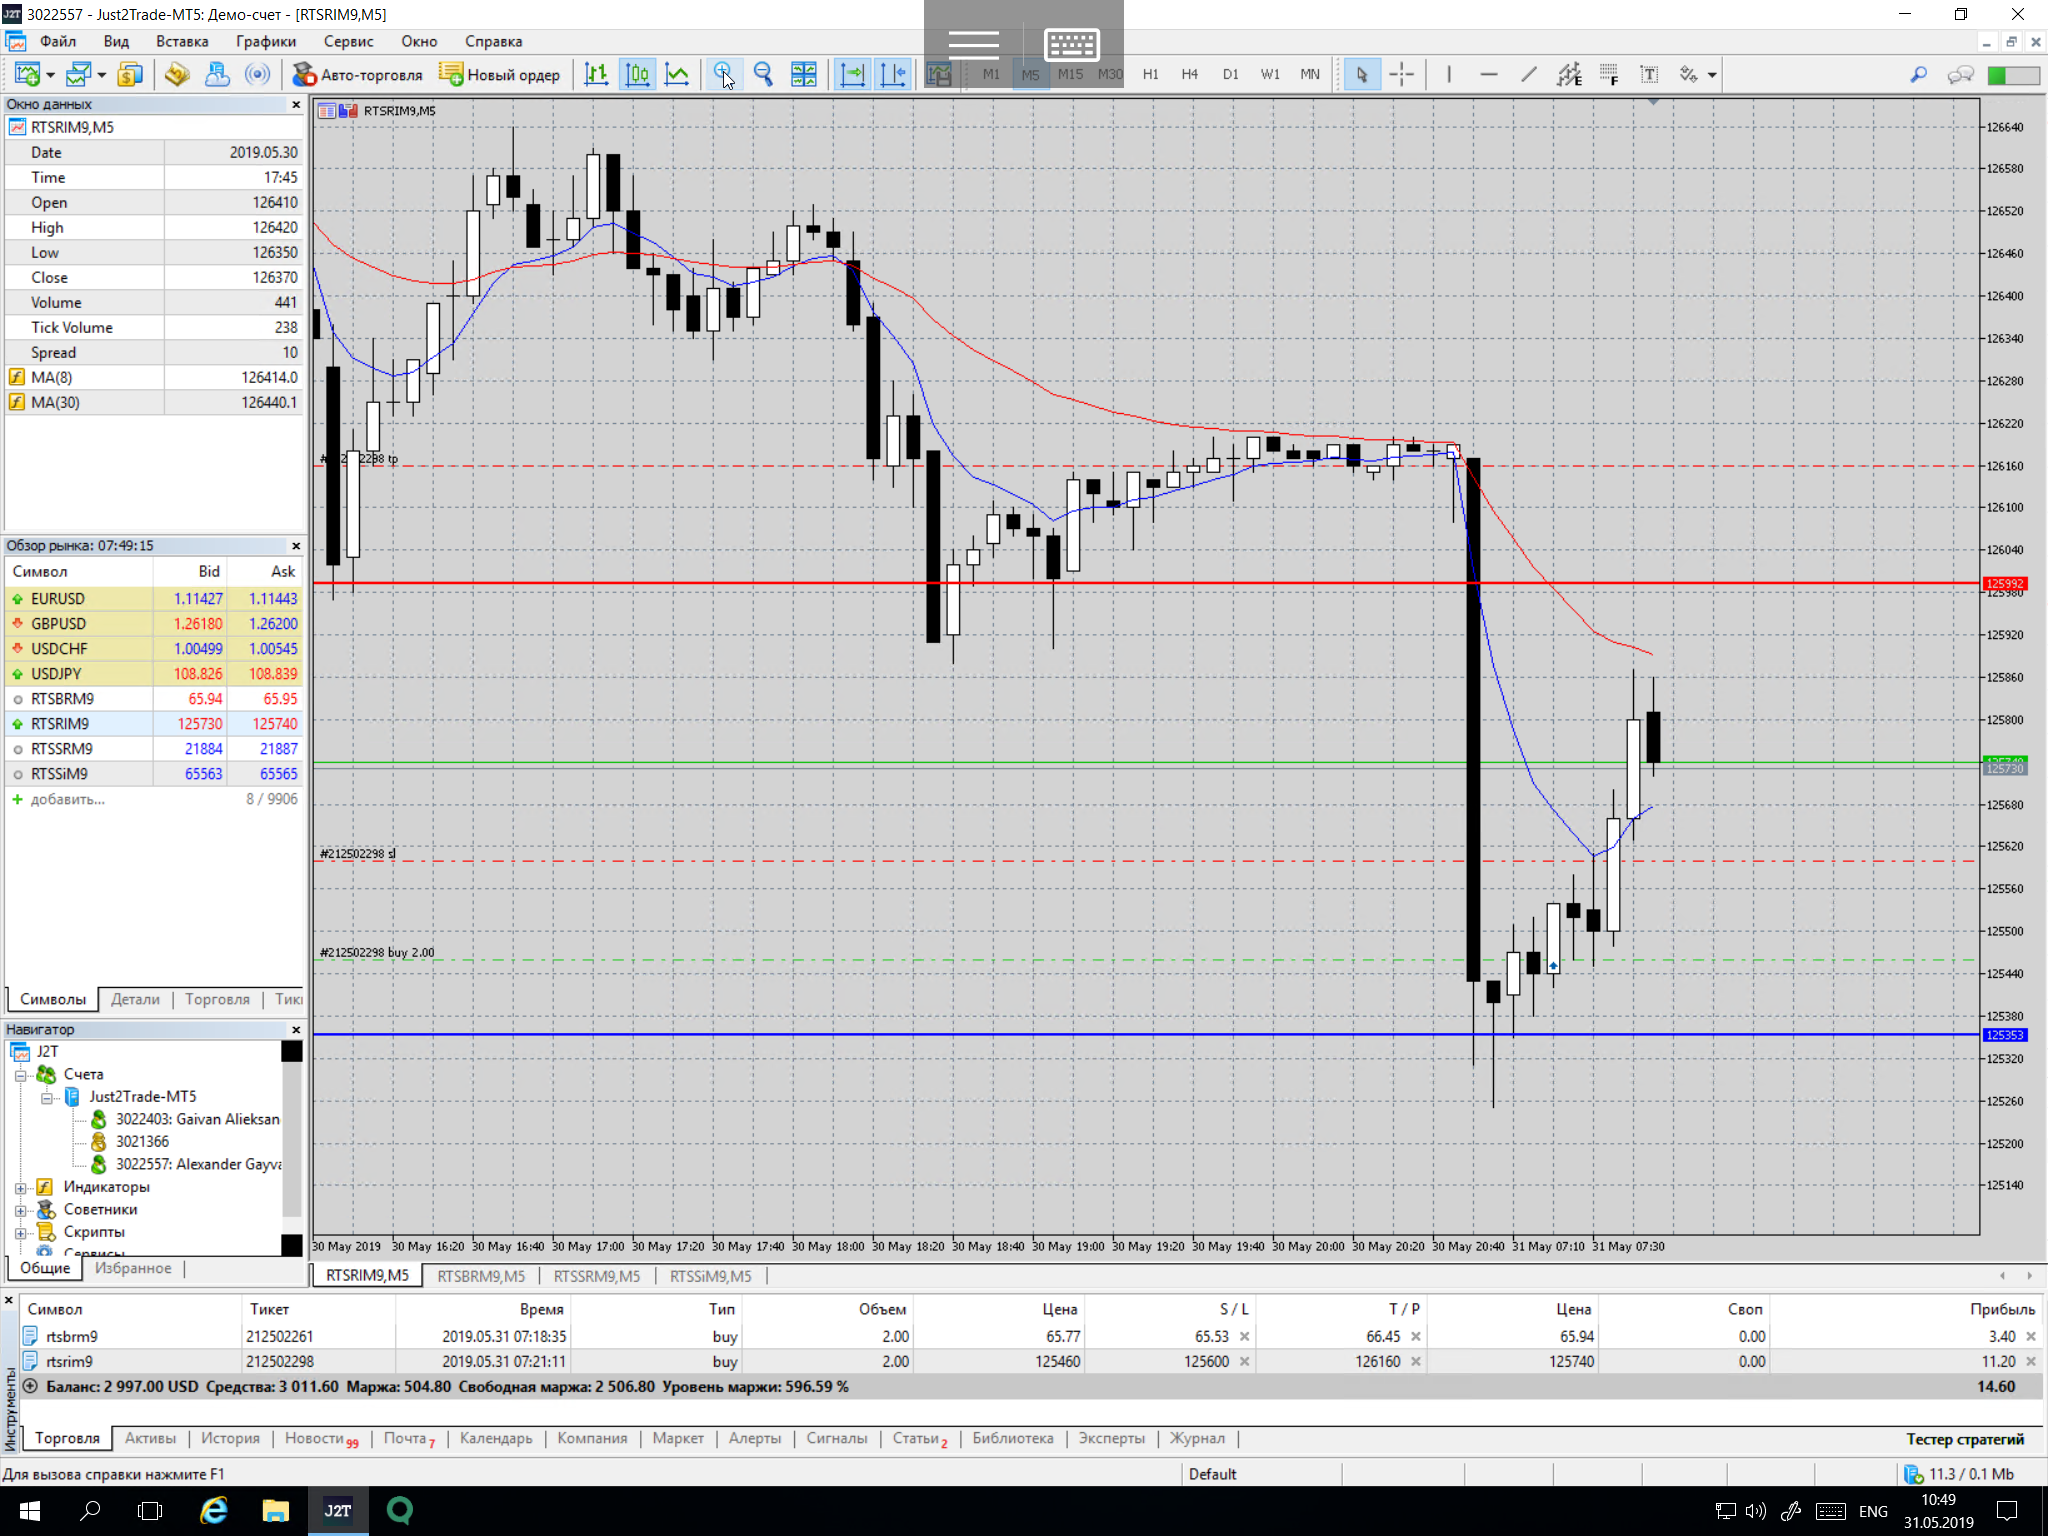Viewport: 2048px width, 1536px height.
Task: Expand the Индикаторы tree node
Action: click(20, 1187)
